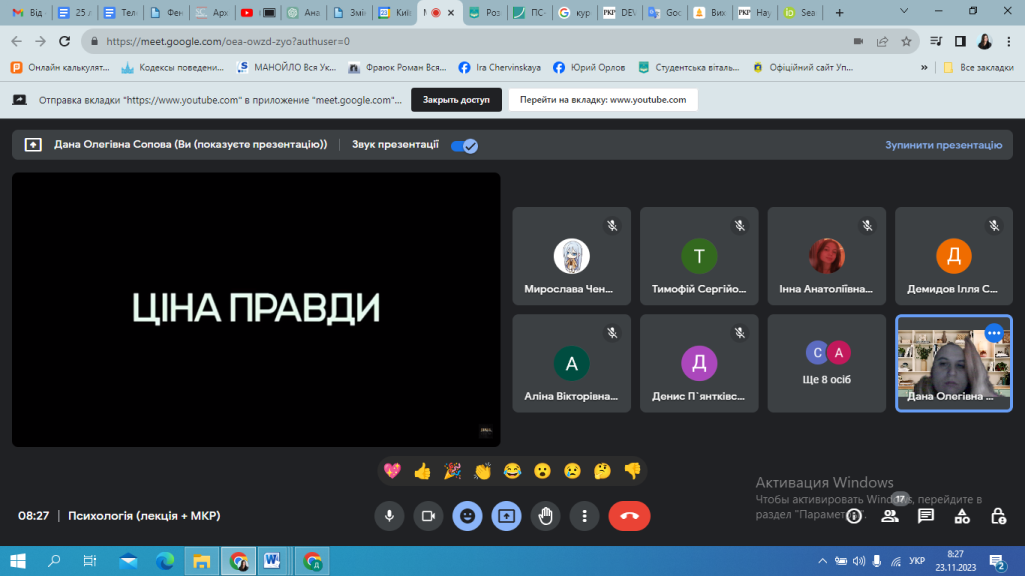
Task: Close the emoji reactions bar
Action: (x=467, y=516)
